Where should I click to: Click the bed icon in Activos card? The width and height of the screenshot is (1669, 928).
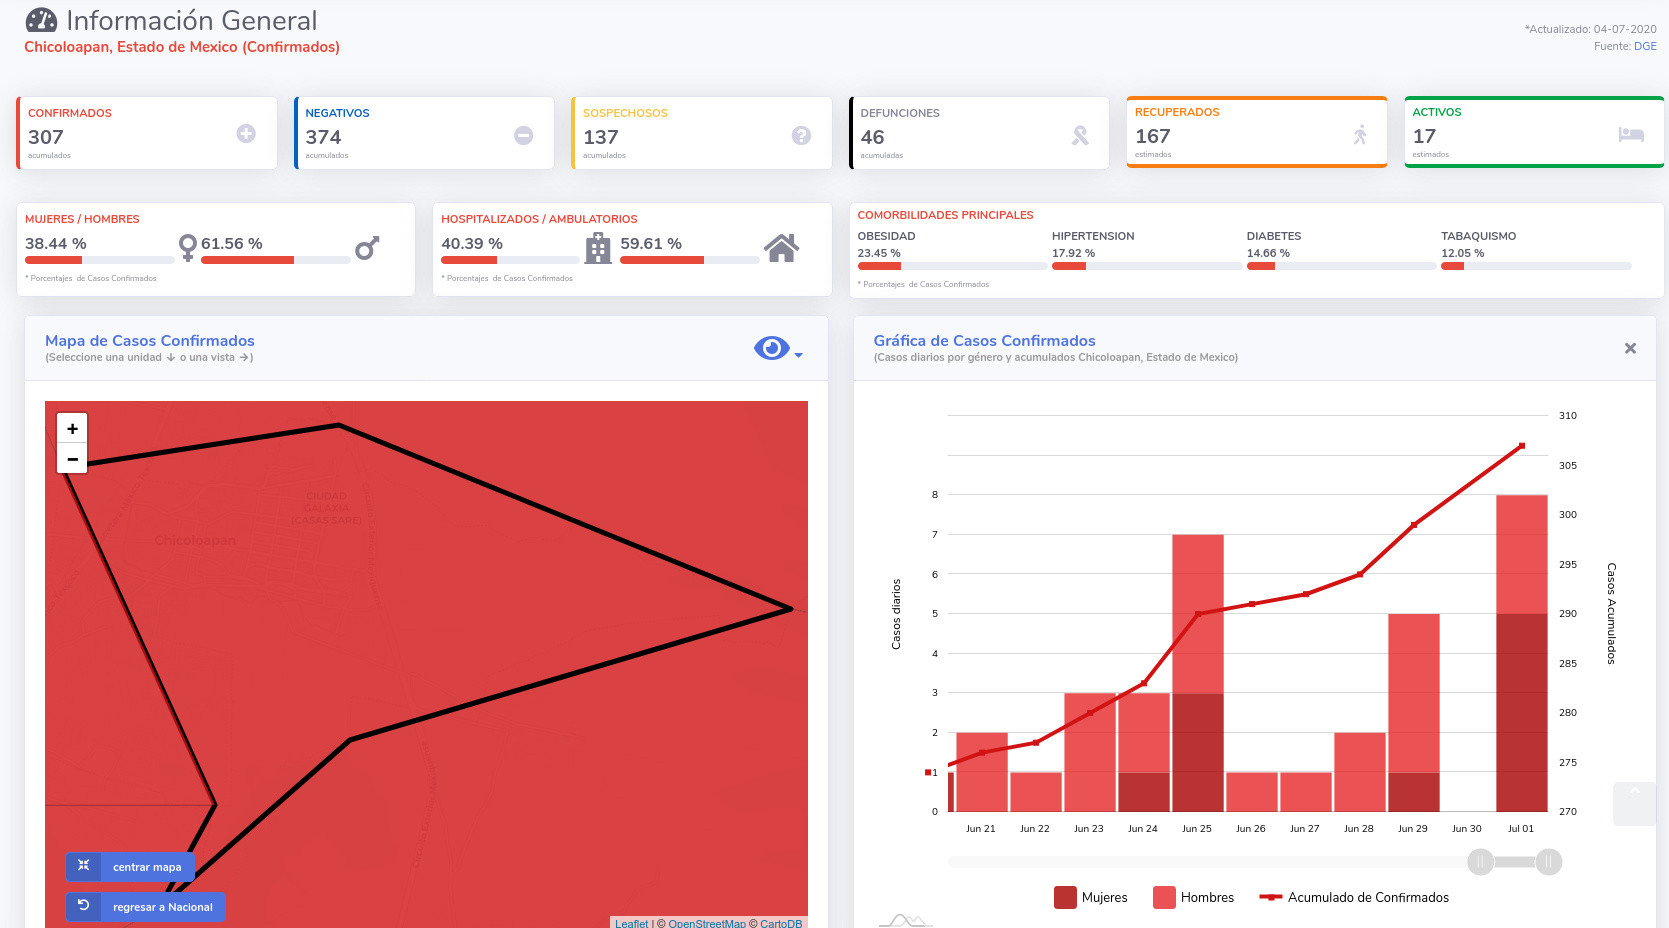click(x=1631, y=134)
